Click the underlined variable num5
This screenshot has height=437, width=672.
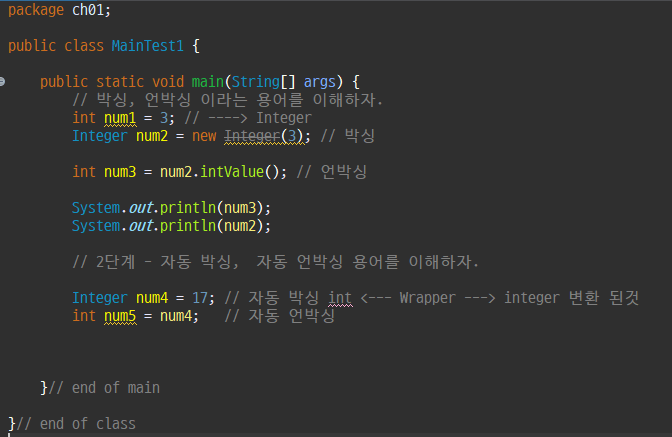coord(120,316)
